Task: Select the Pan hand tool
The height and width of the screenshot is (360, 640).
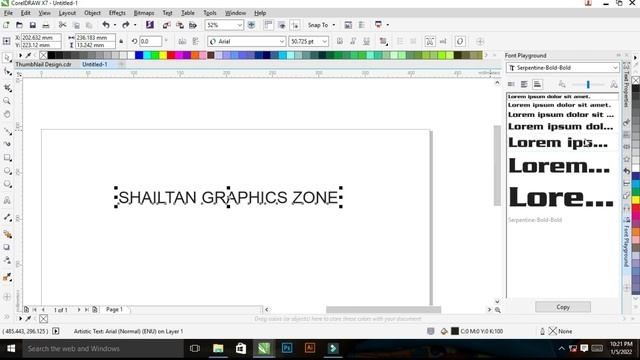Action: tap(7, 114)
